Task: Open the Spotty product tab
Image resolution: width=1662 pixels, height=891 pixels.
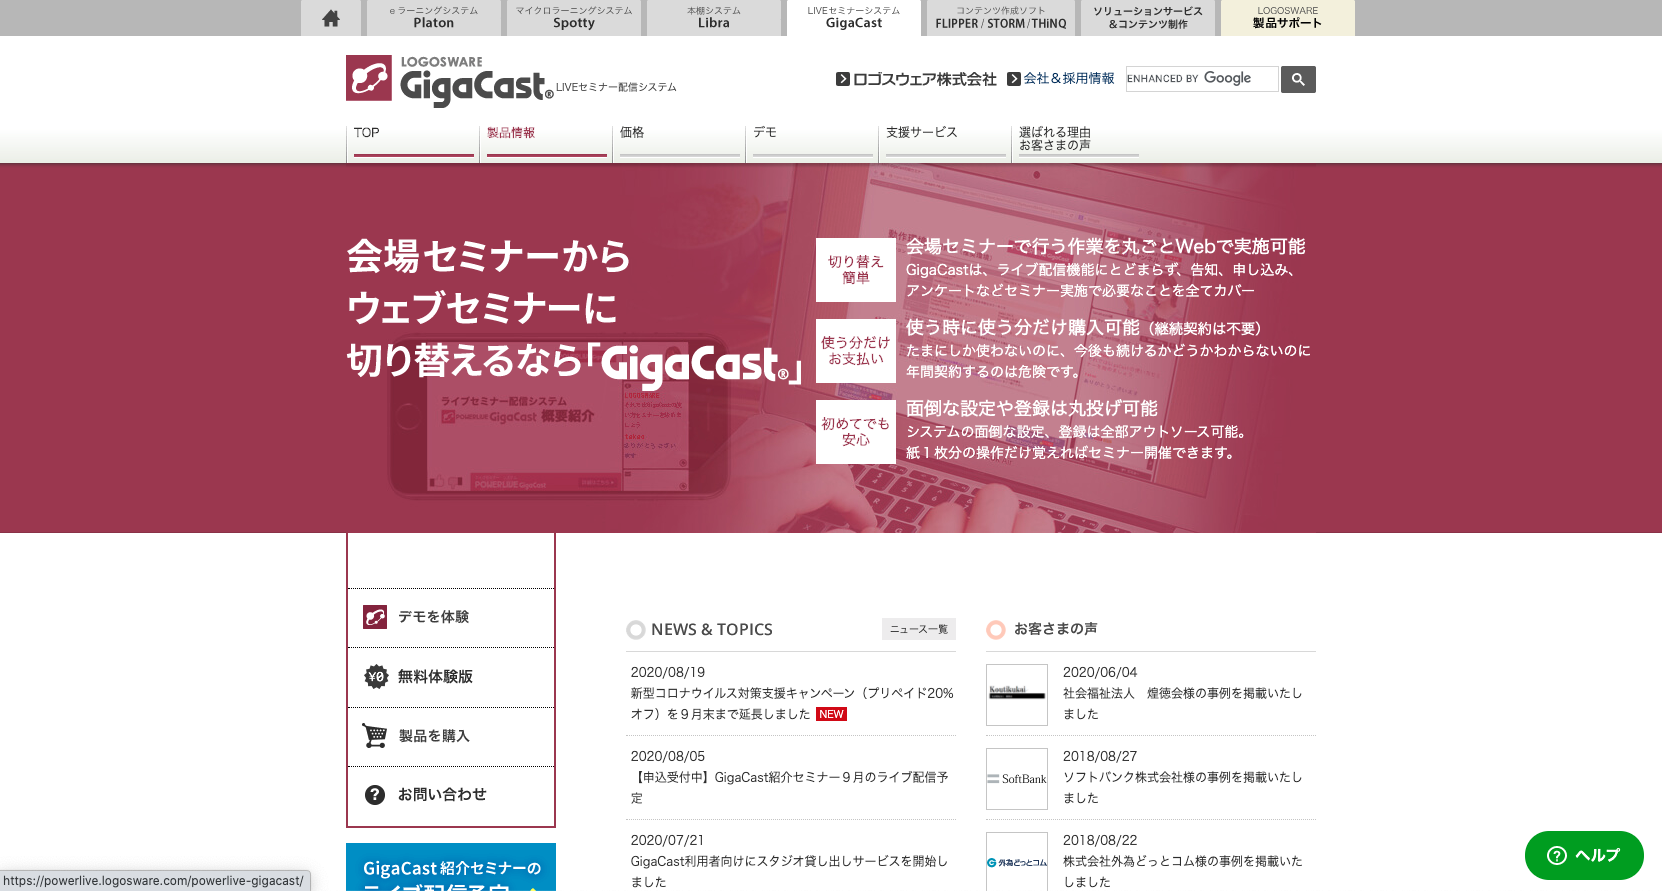Action: tap(574, 18)
